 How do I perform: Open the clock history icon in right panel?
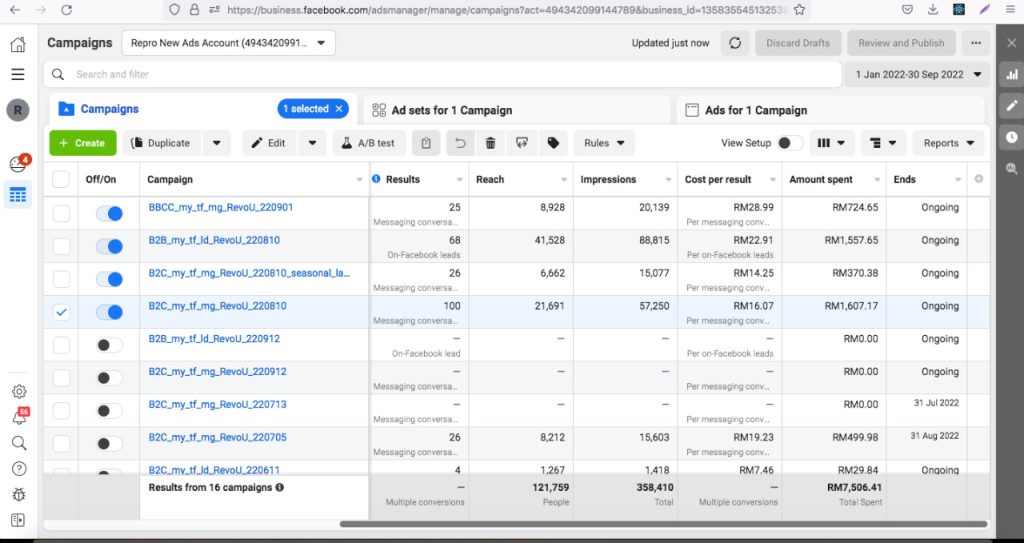1012,137
